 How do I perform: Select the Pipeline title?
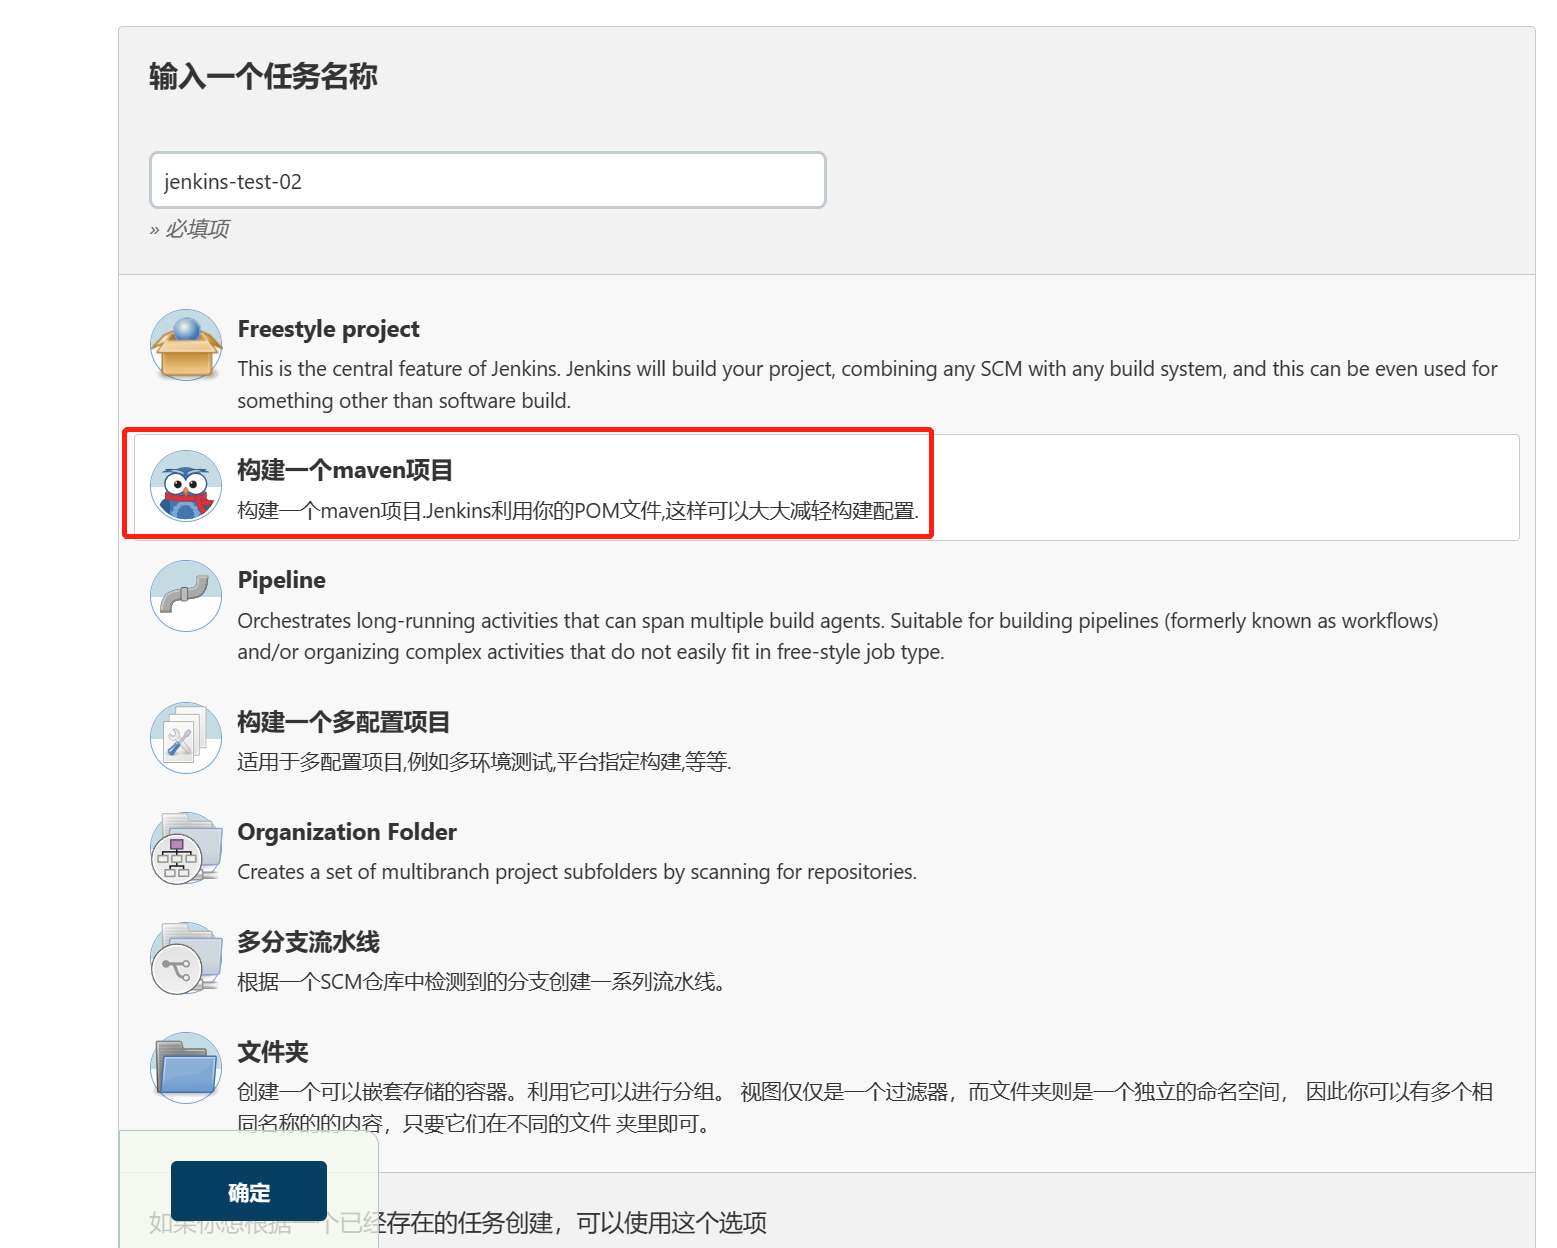281,580
